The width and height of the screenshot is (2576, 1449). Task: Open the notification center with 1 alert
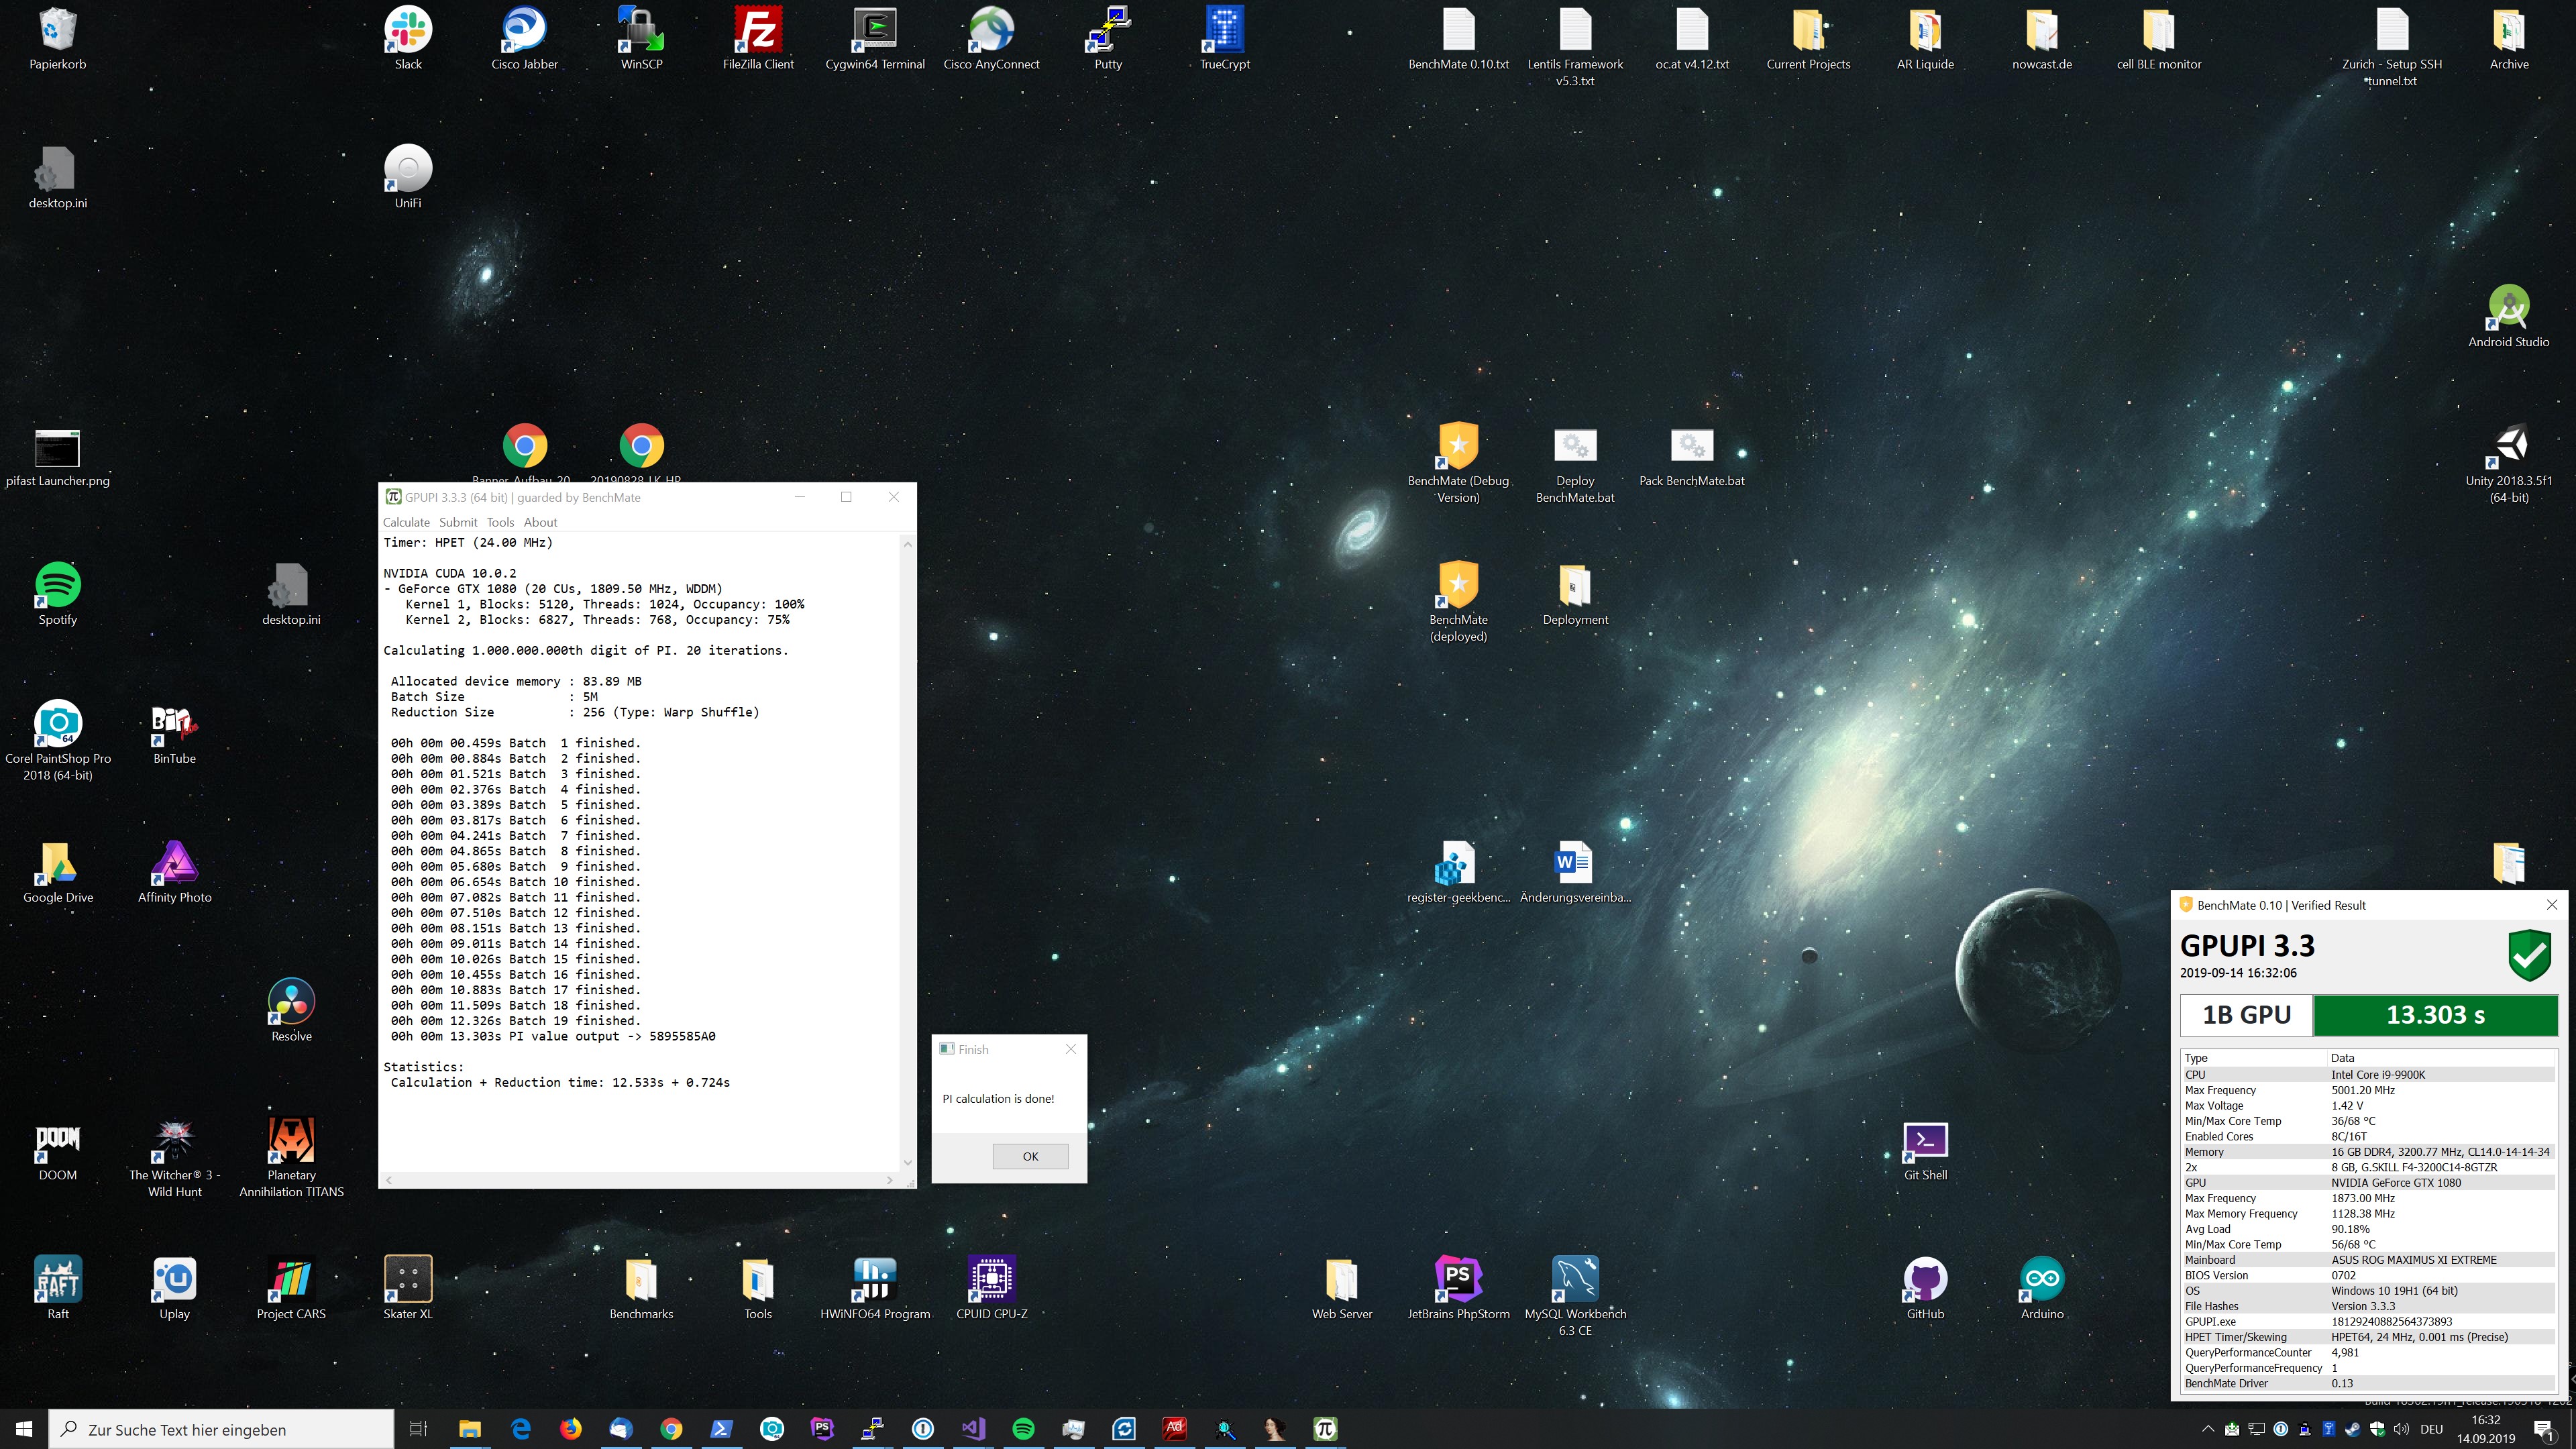click(2543, 1430)
